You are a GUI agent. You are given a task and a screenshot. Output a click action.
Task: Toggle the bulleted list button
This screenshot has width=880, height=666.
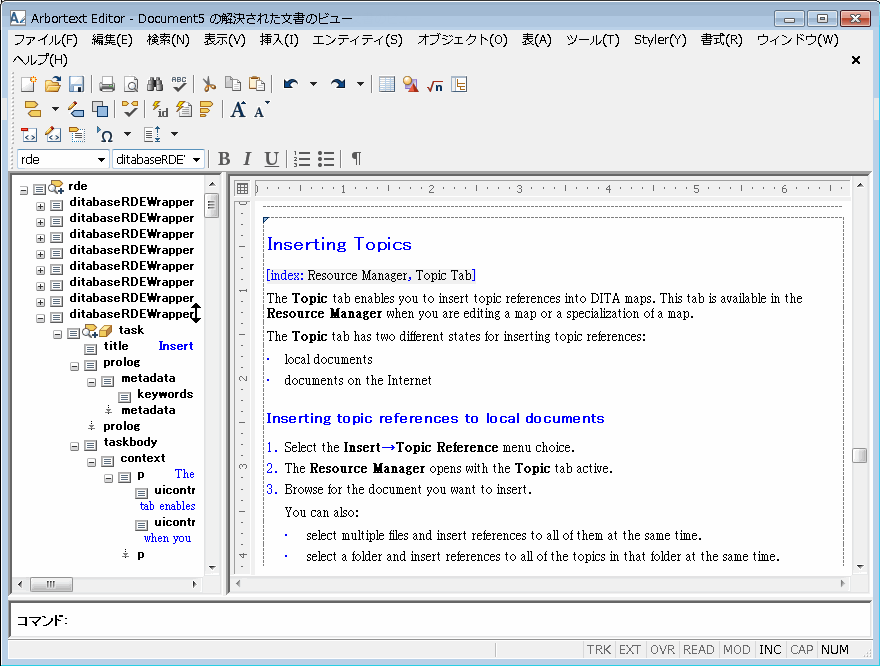326,159
